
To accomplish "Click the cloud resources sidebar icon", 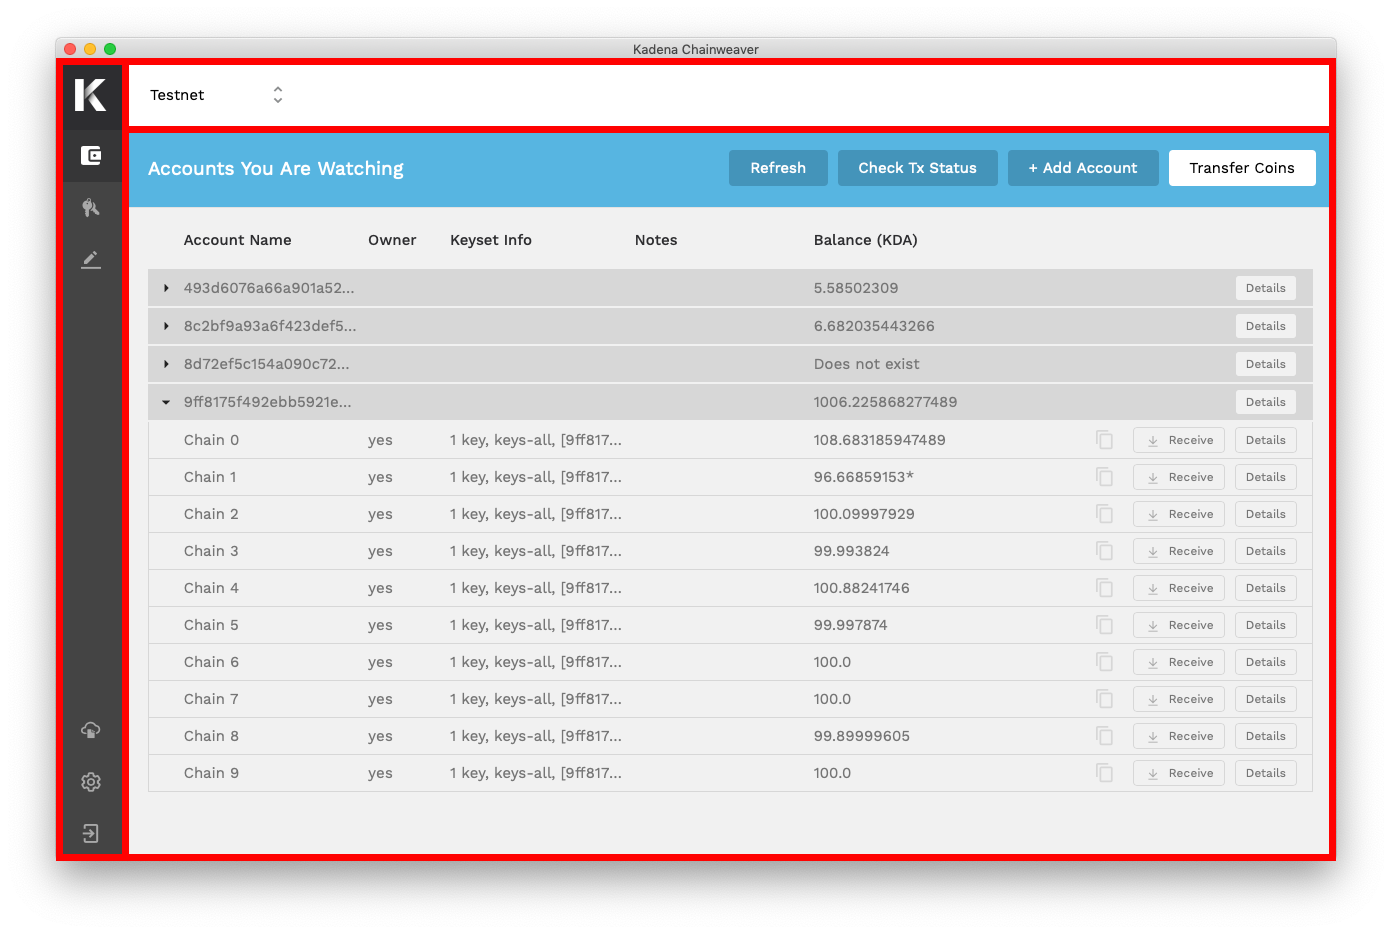I will pos(91,730).
